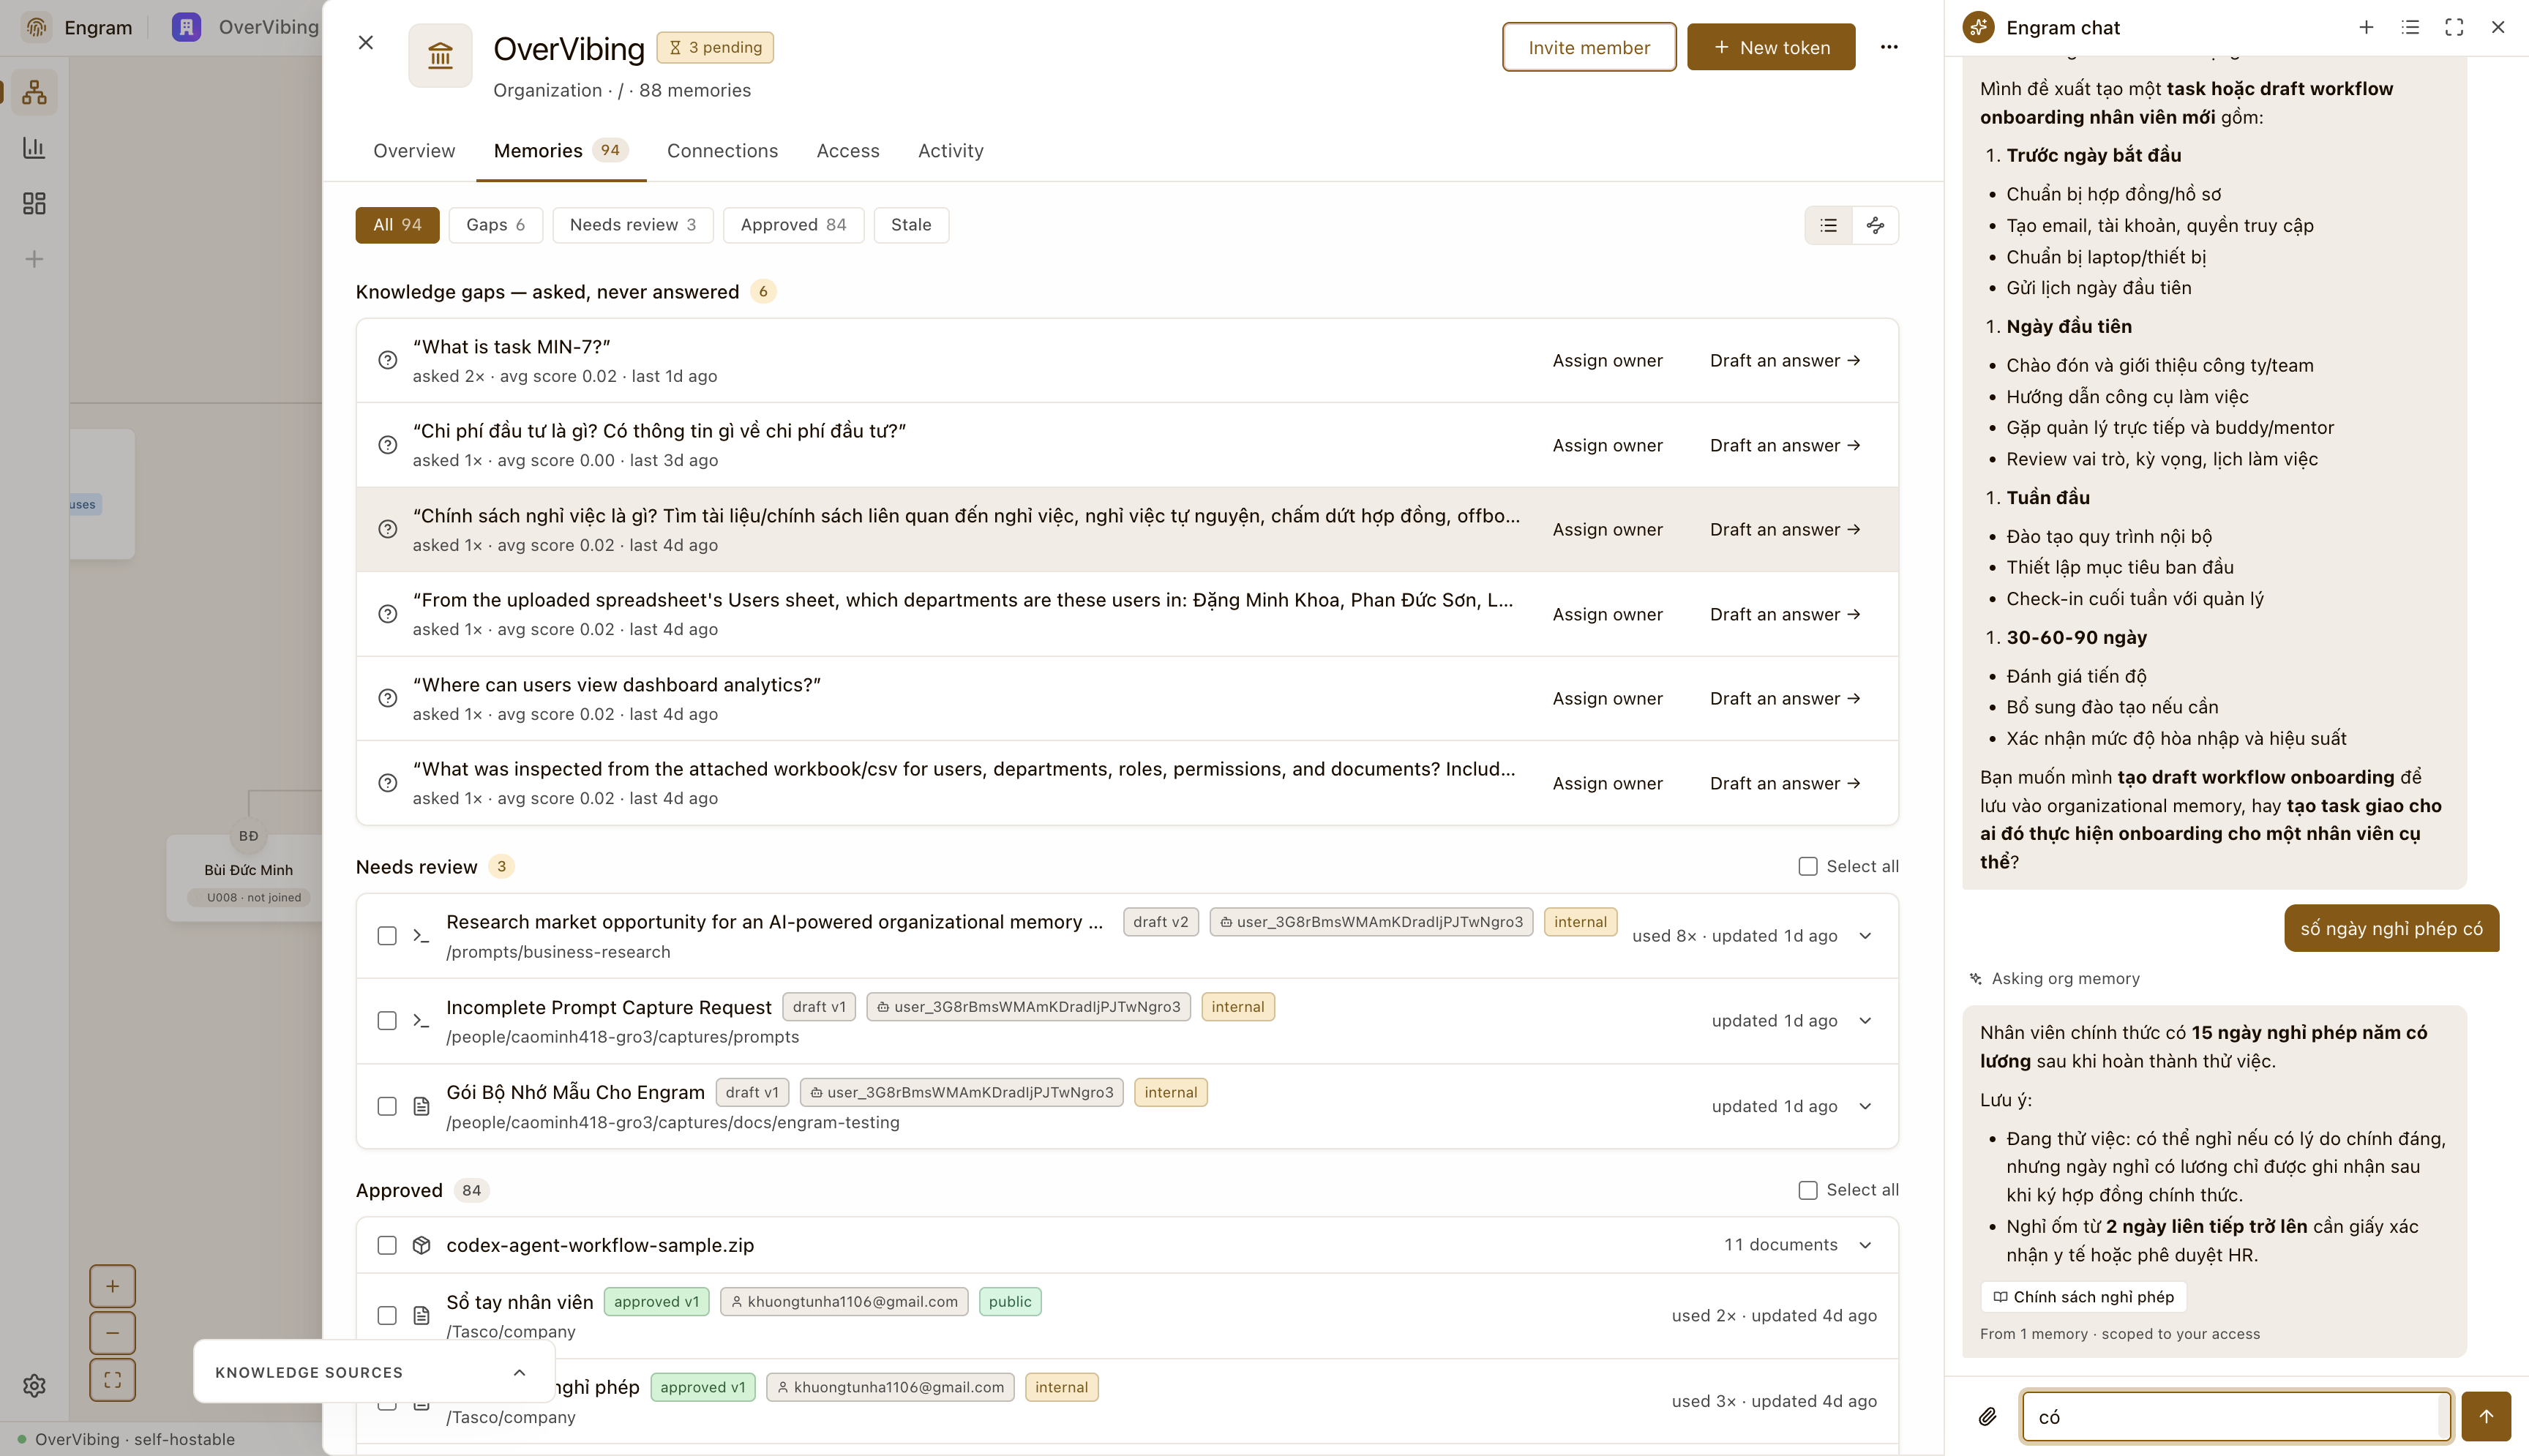
Task: Expand codex-agent-workflow-sample.zip documents
Action: [1865, 1245]
